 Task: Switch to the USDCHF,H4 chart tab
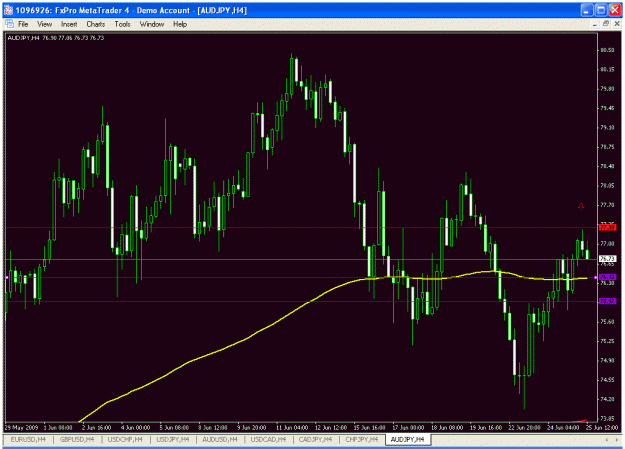click(125, 439)
